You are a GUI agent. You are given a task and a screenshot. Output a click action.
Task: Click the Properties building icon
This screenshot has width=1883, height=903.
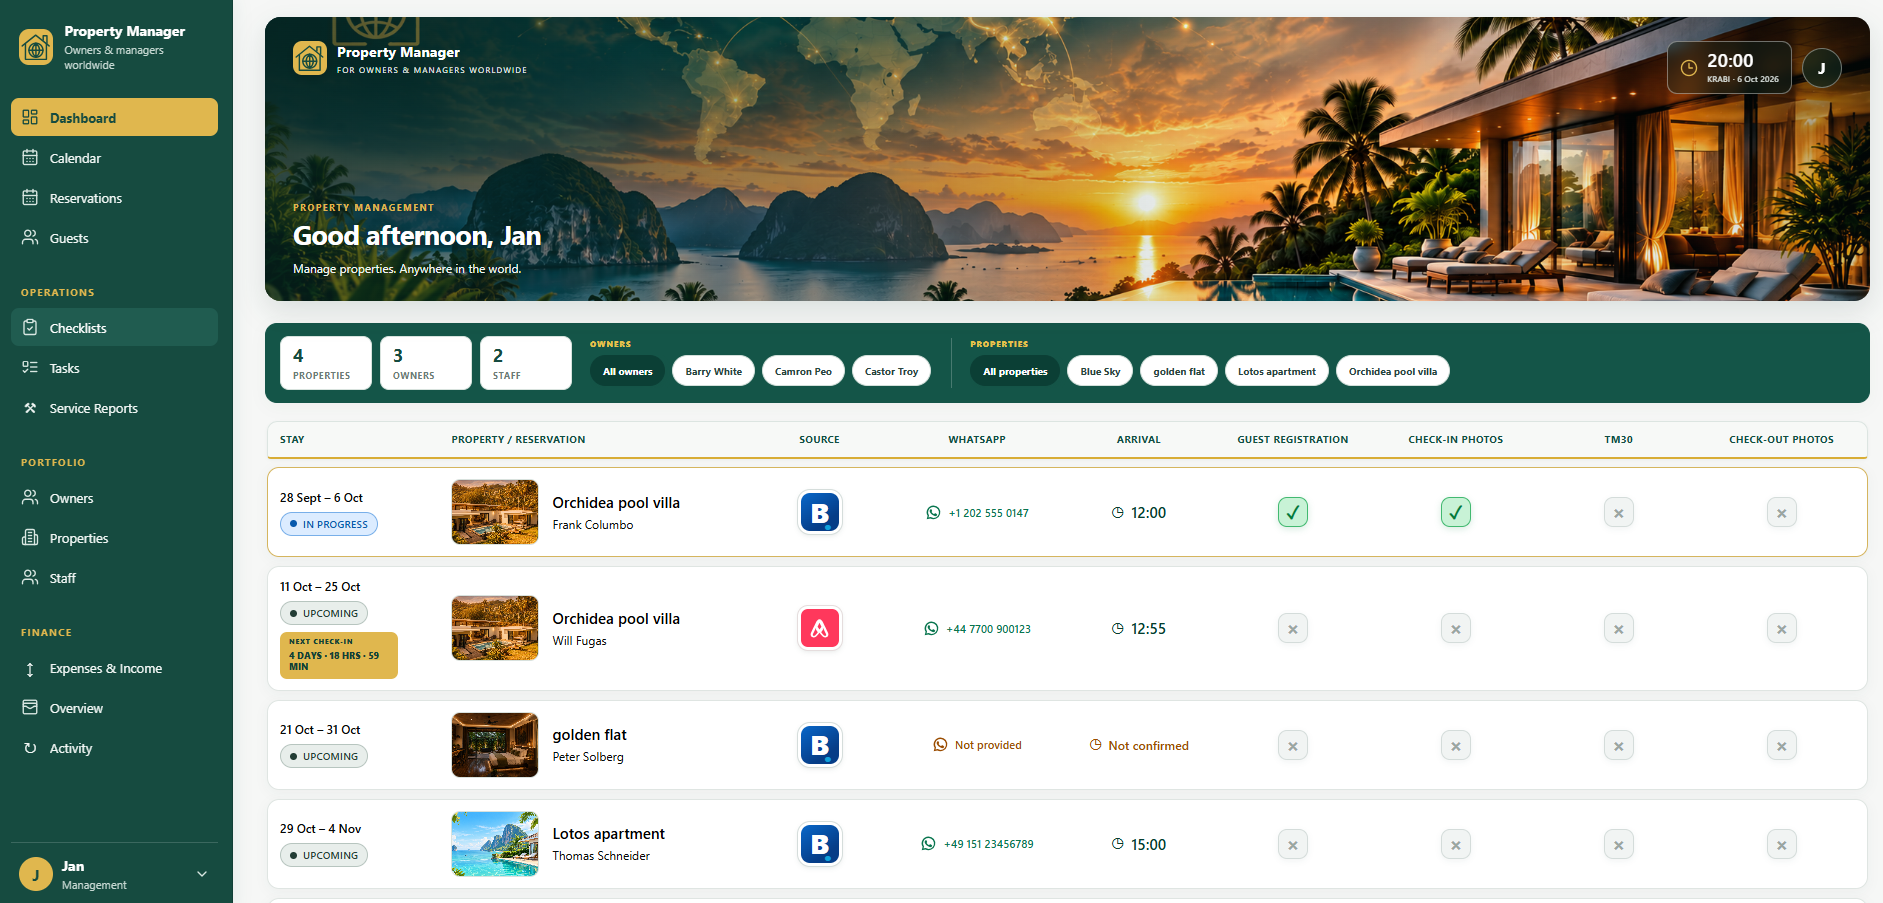tap(30, 538)
